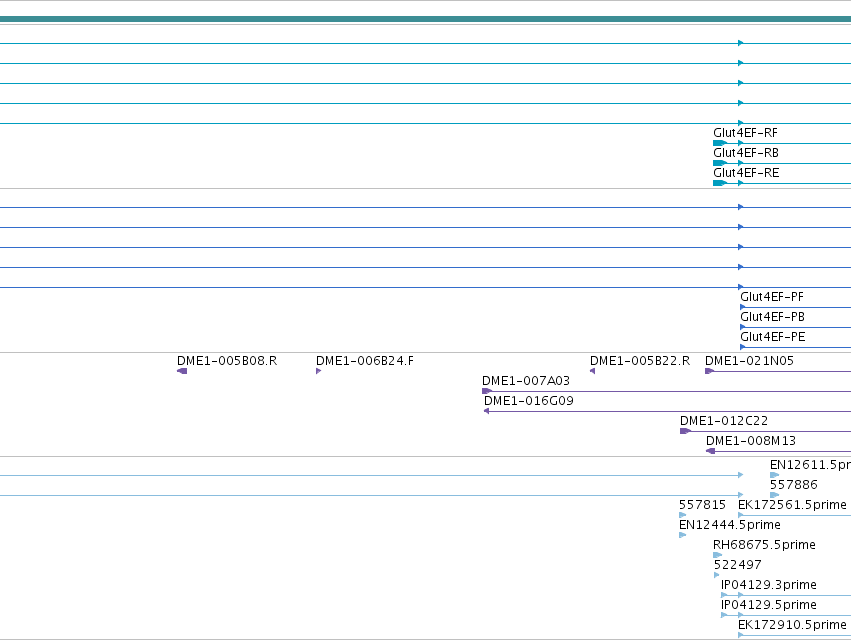Click the Glut4EF-PB protein feature label
The width and height of the screenshot is (851, 640).
[772, 317]
